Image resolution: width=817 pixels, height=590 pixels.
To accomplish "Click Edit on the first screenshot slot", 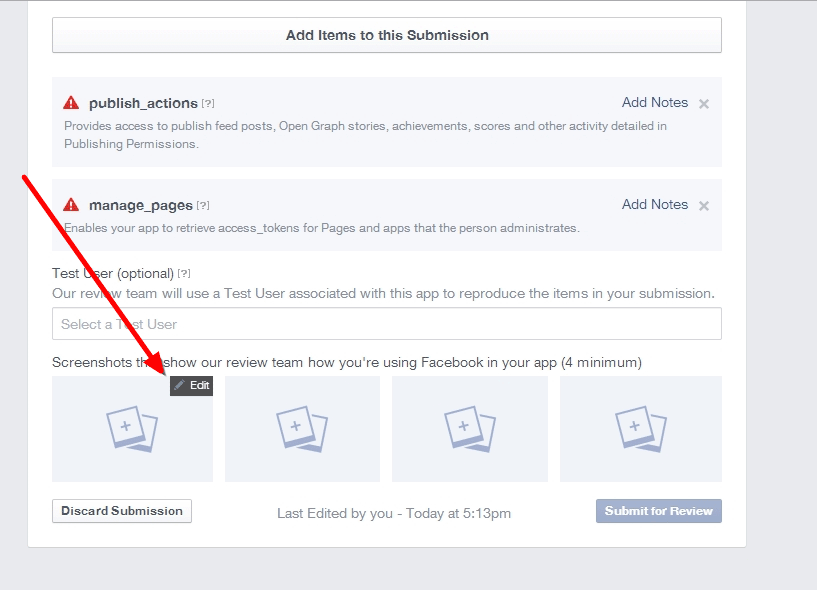I will [x=191, y=386].
